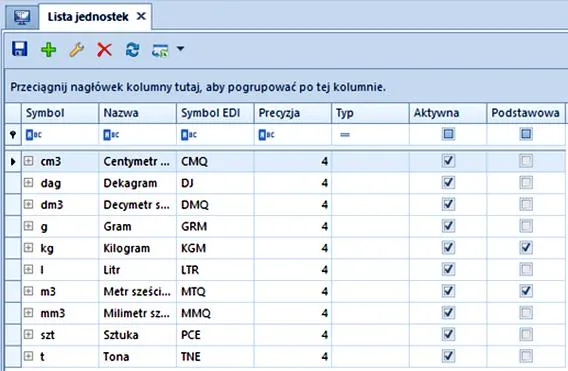Sort by Typ column header
The width and height of the screenshot is (568, 371).
click(x=370, y=113)
